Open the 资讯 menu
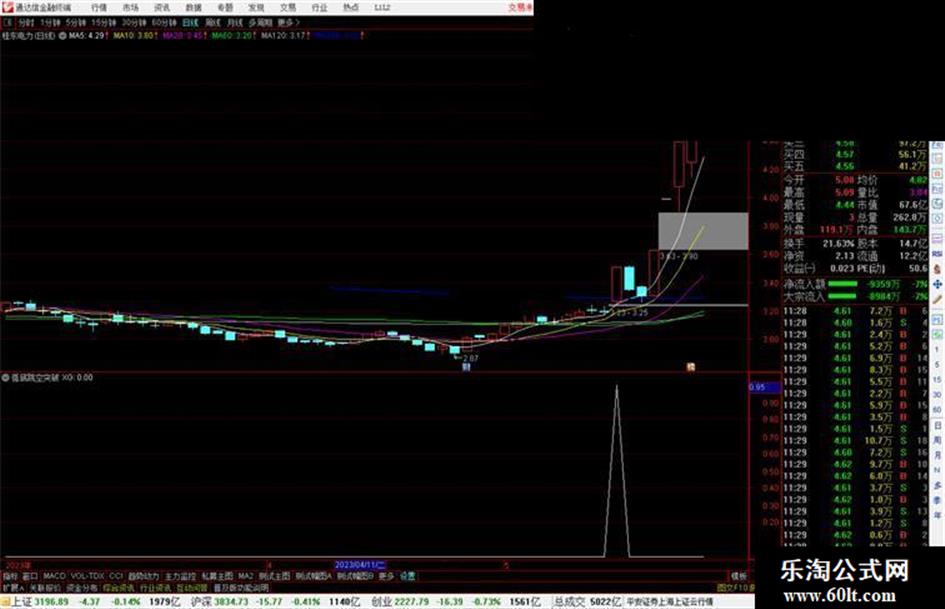945x609 pixels. pyautogui.click(x=162, y=8)
